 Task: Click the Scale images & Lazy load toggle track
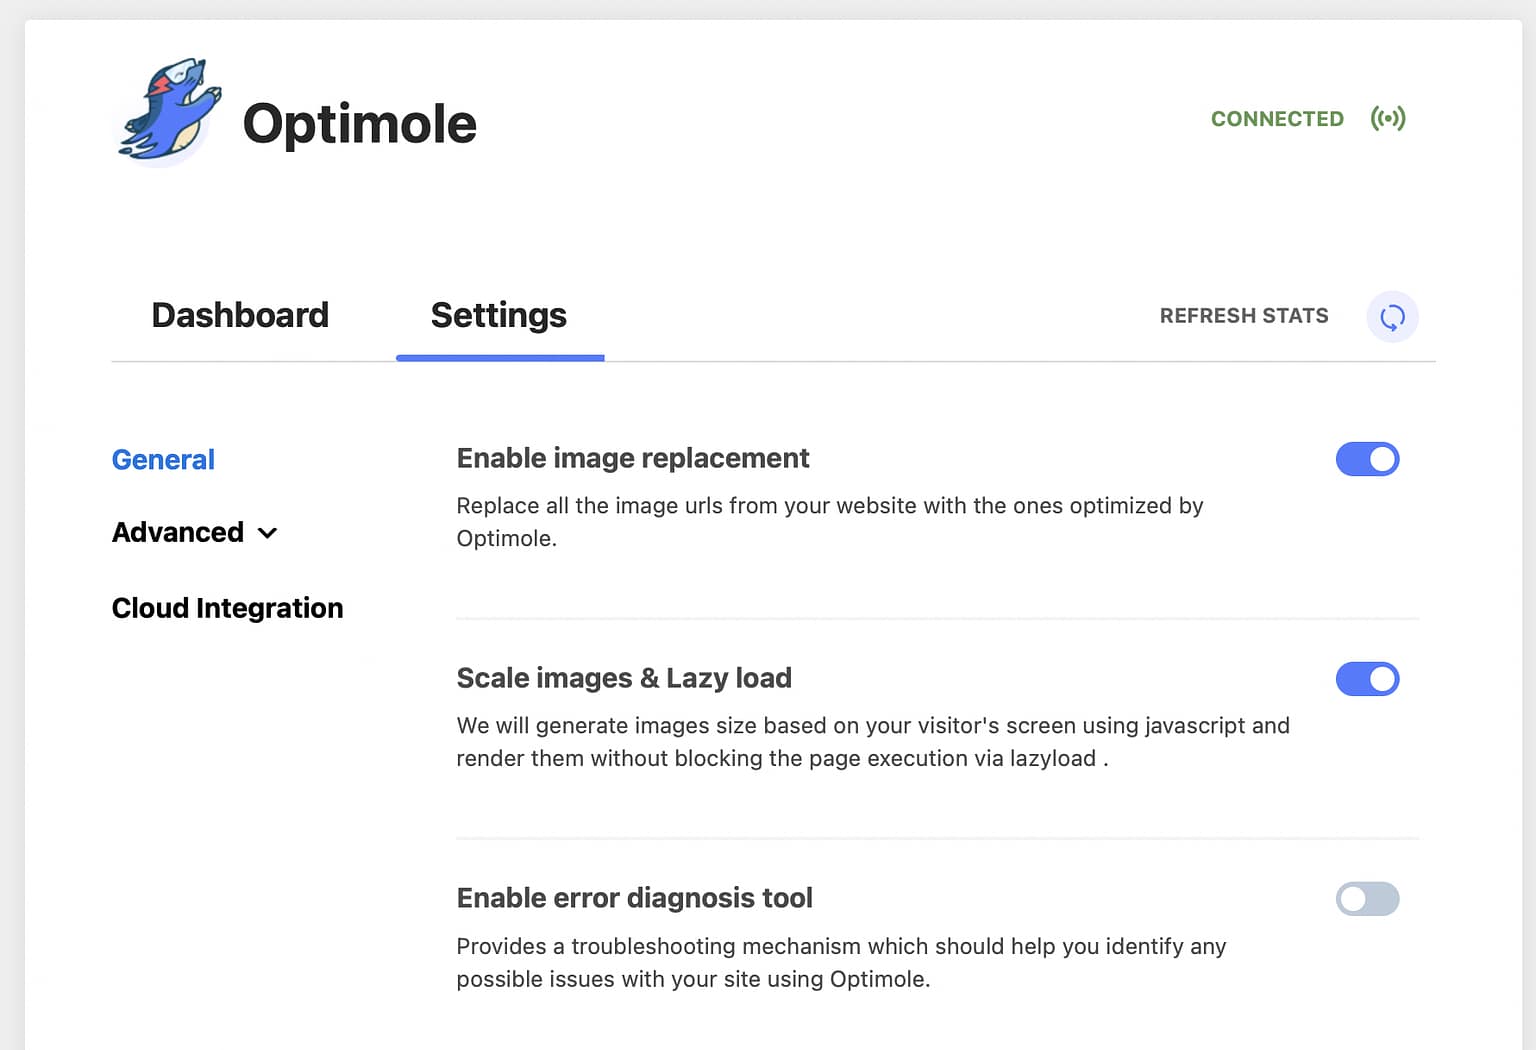pos(1367,679)
